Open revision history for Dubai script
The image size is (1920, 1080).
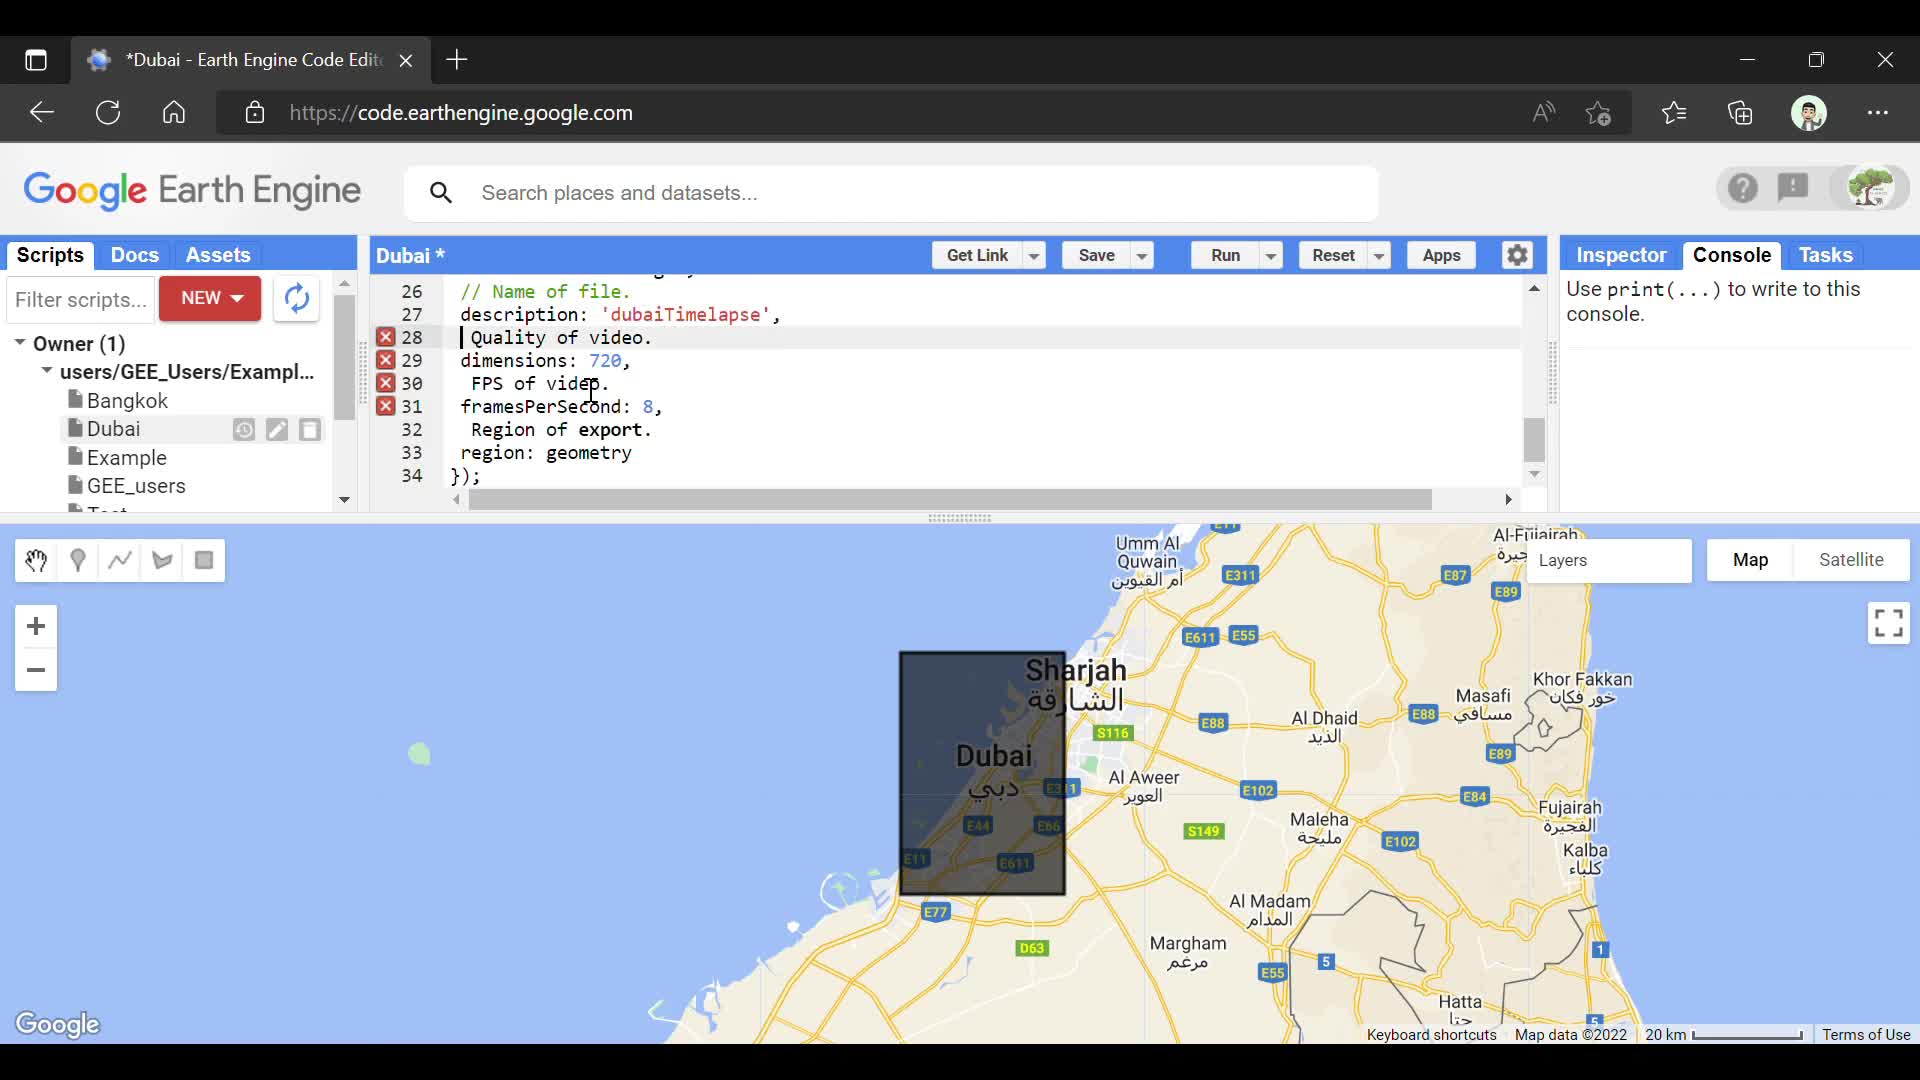(244, 430)
